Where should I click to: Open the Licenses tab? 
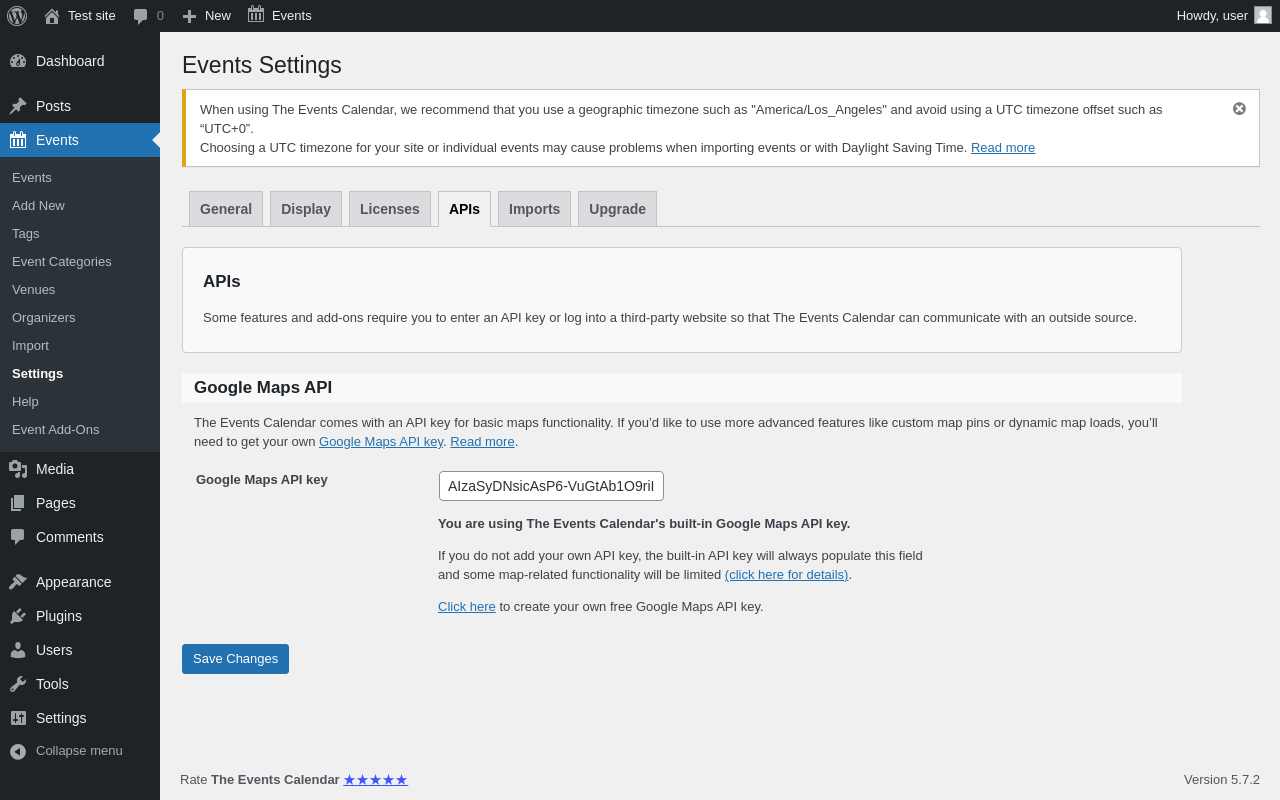tap(390, 209)
